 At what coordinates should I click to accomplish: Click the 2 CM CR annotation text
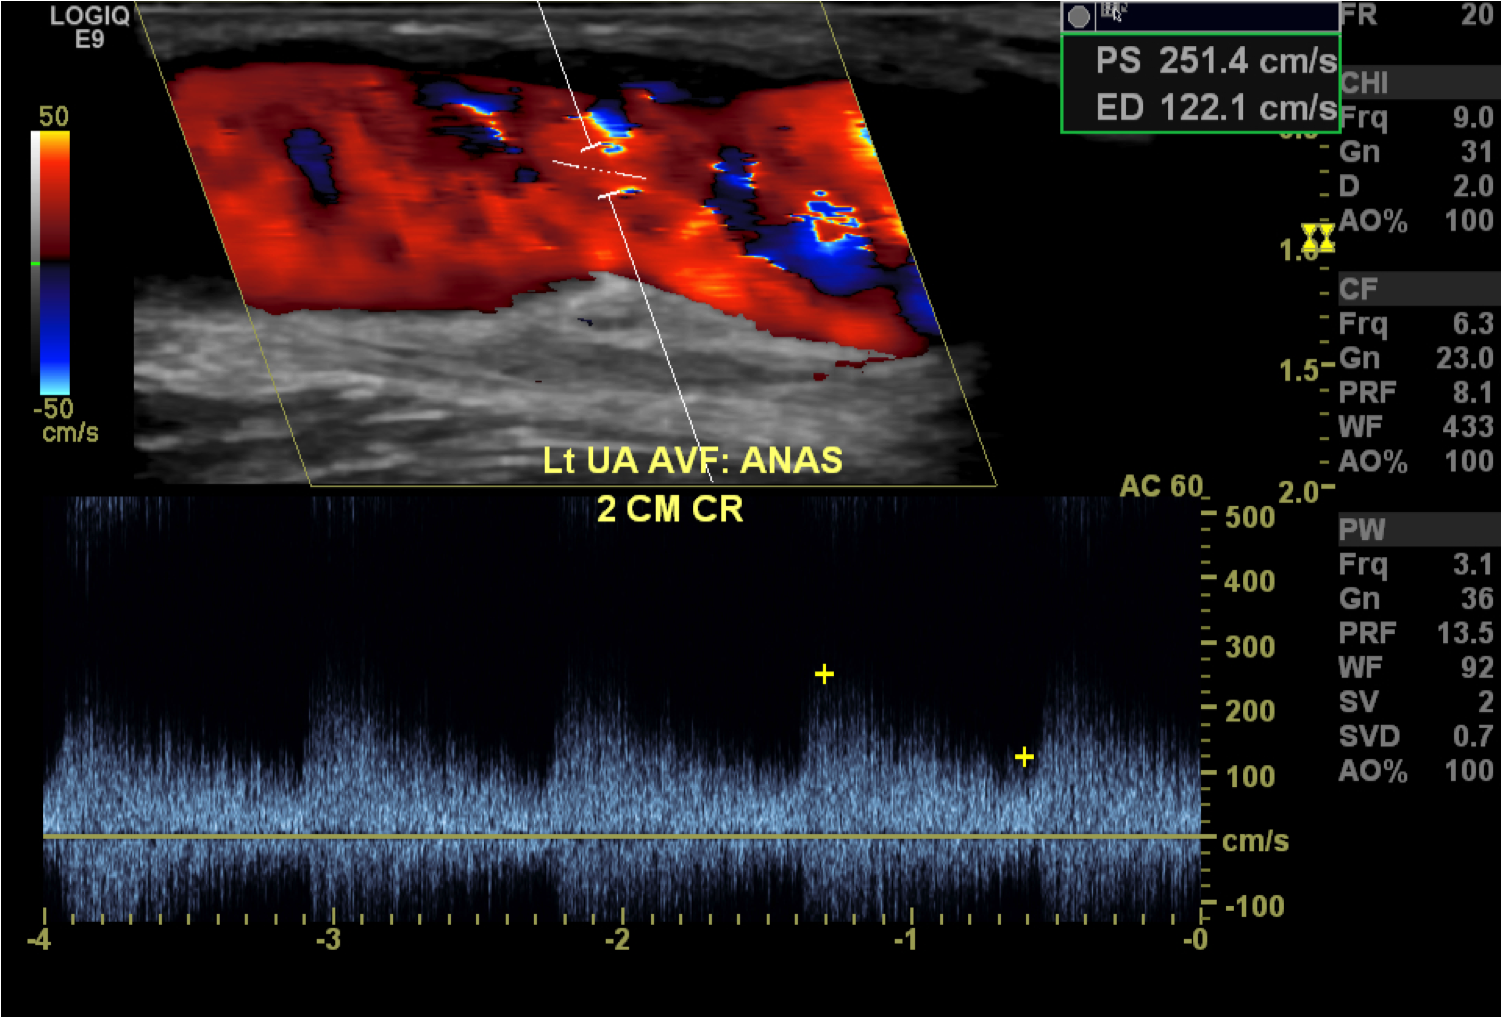coord(670,509)
